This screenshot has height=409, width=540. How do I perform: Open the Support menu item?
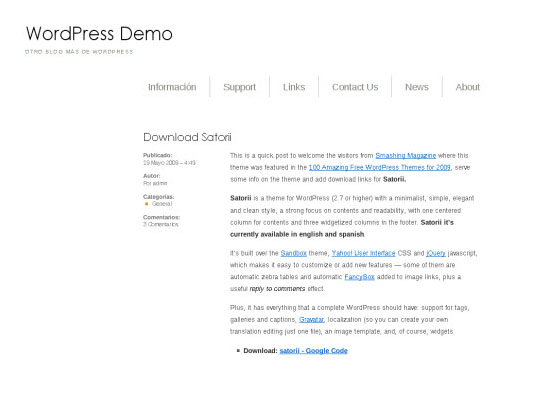[x=239, y=87]
